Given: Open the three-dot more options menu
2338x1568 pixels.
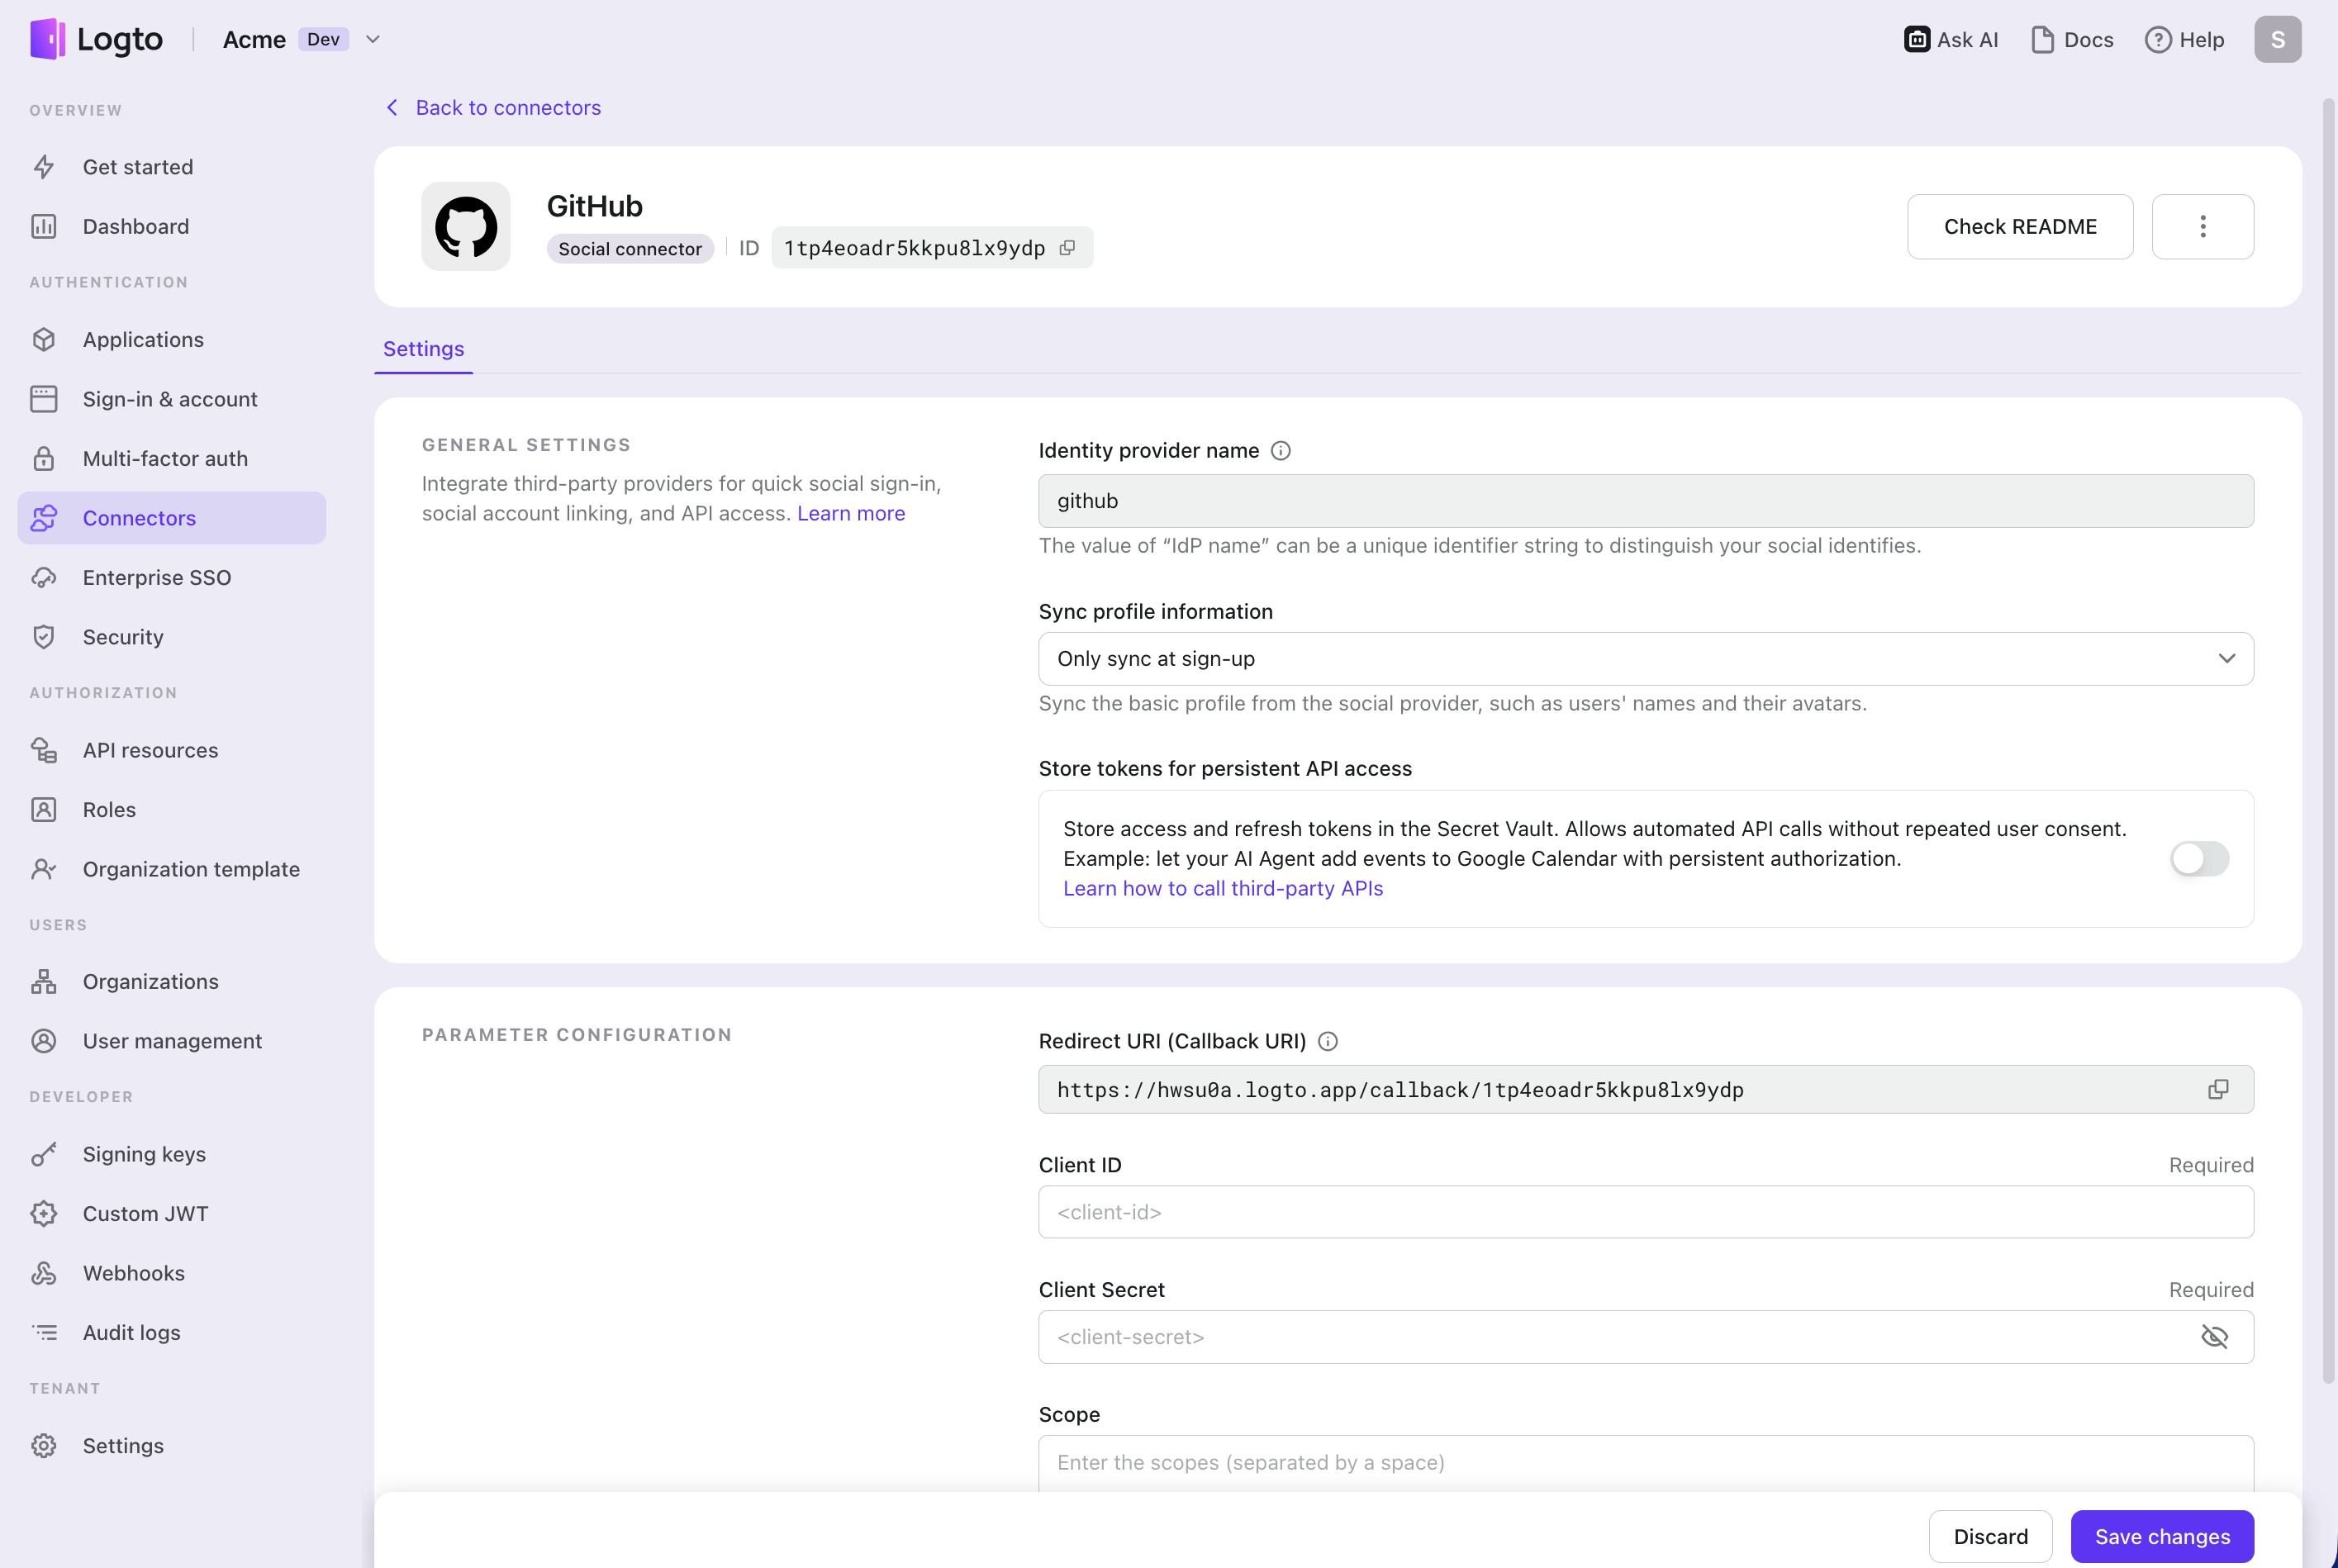Looking at the screenshot, I should pos(2202,227).
